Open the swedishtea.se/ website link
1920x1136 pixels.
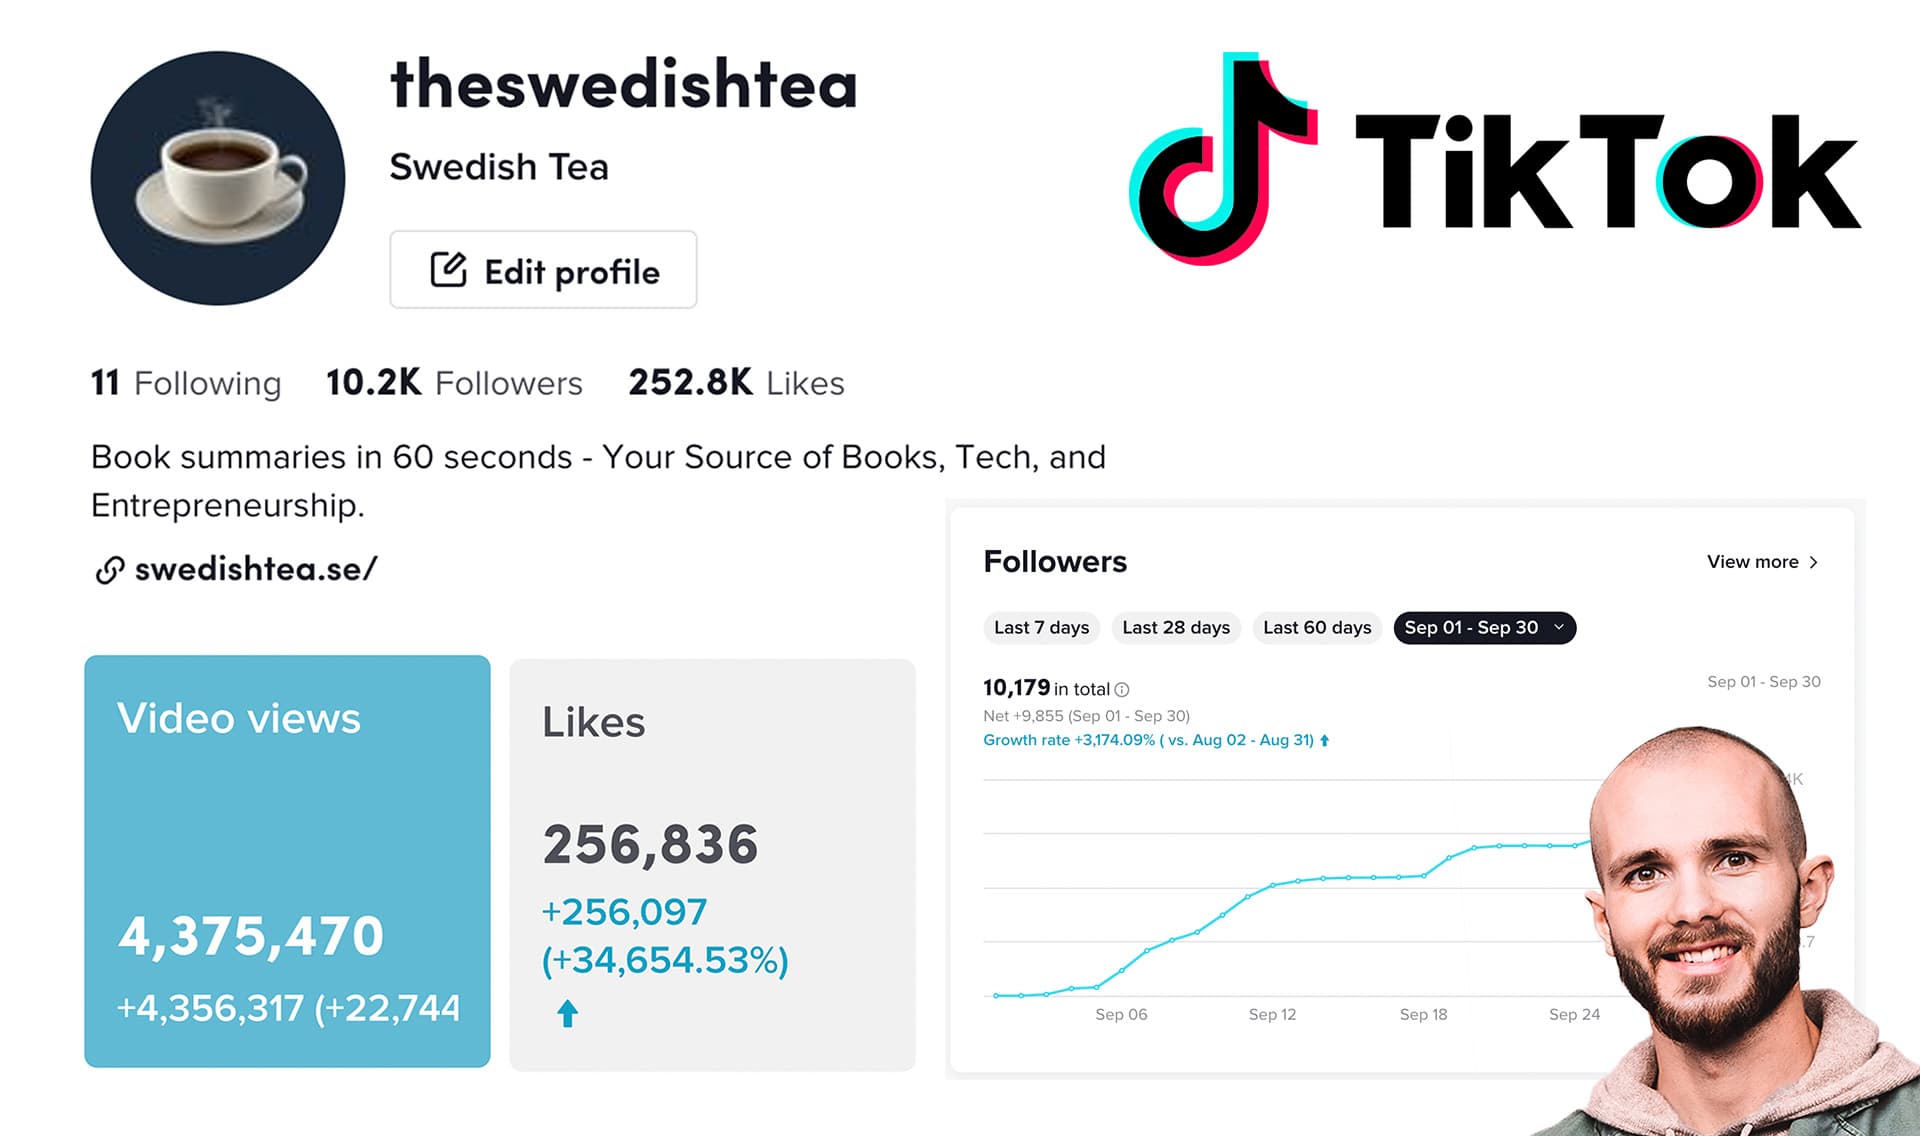(x=256, y=569)
